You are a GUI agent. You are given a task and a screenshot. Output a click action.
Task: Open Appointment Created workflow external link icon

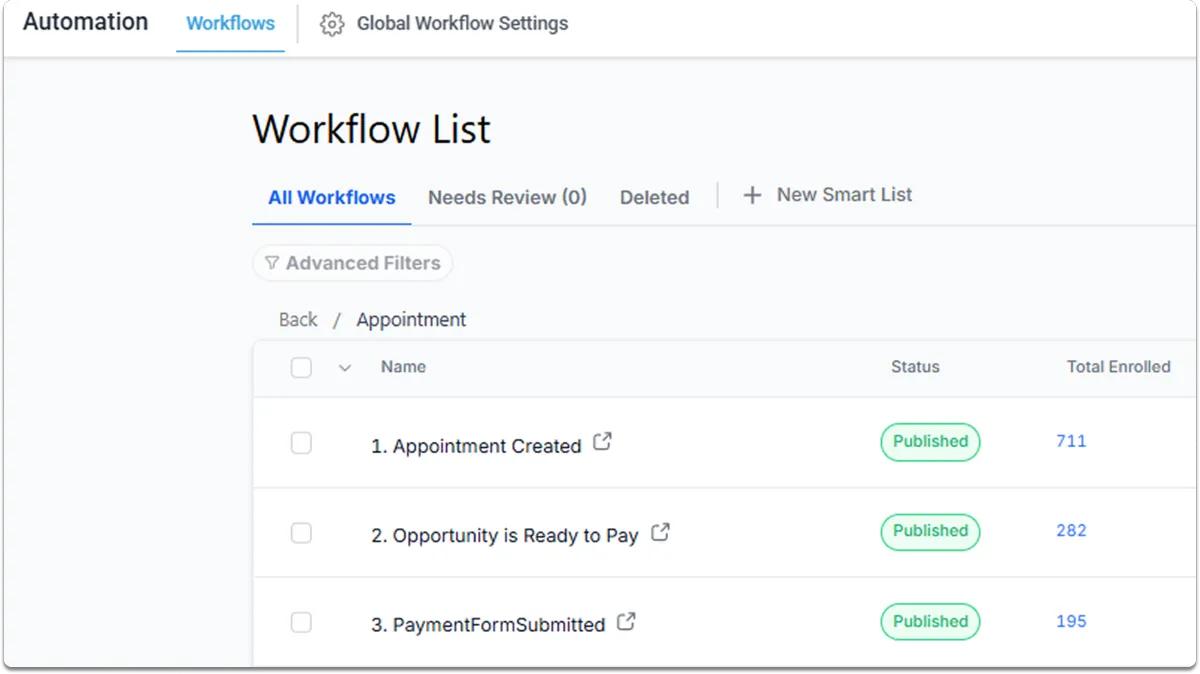pyautogui.click(x=602, y=441)
